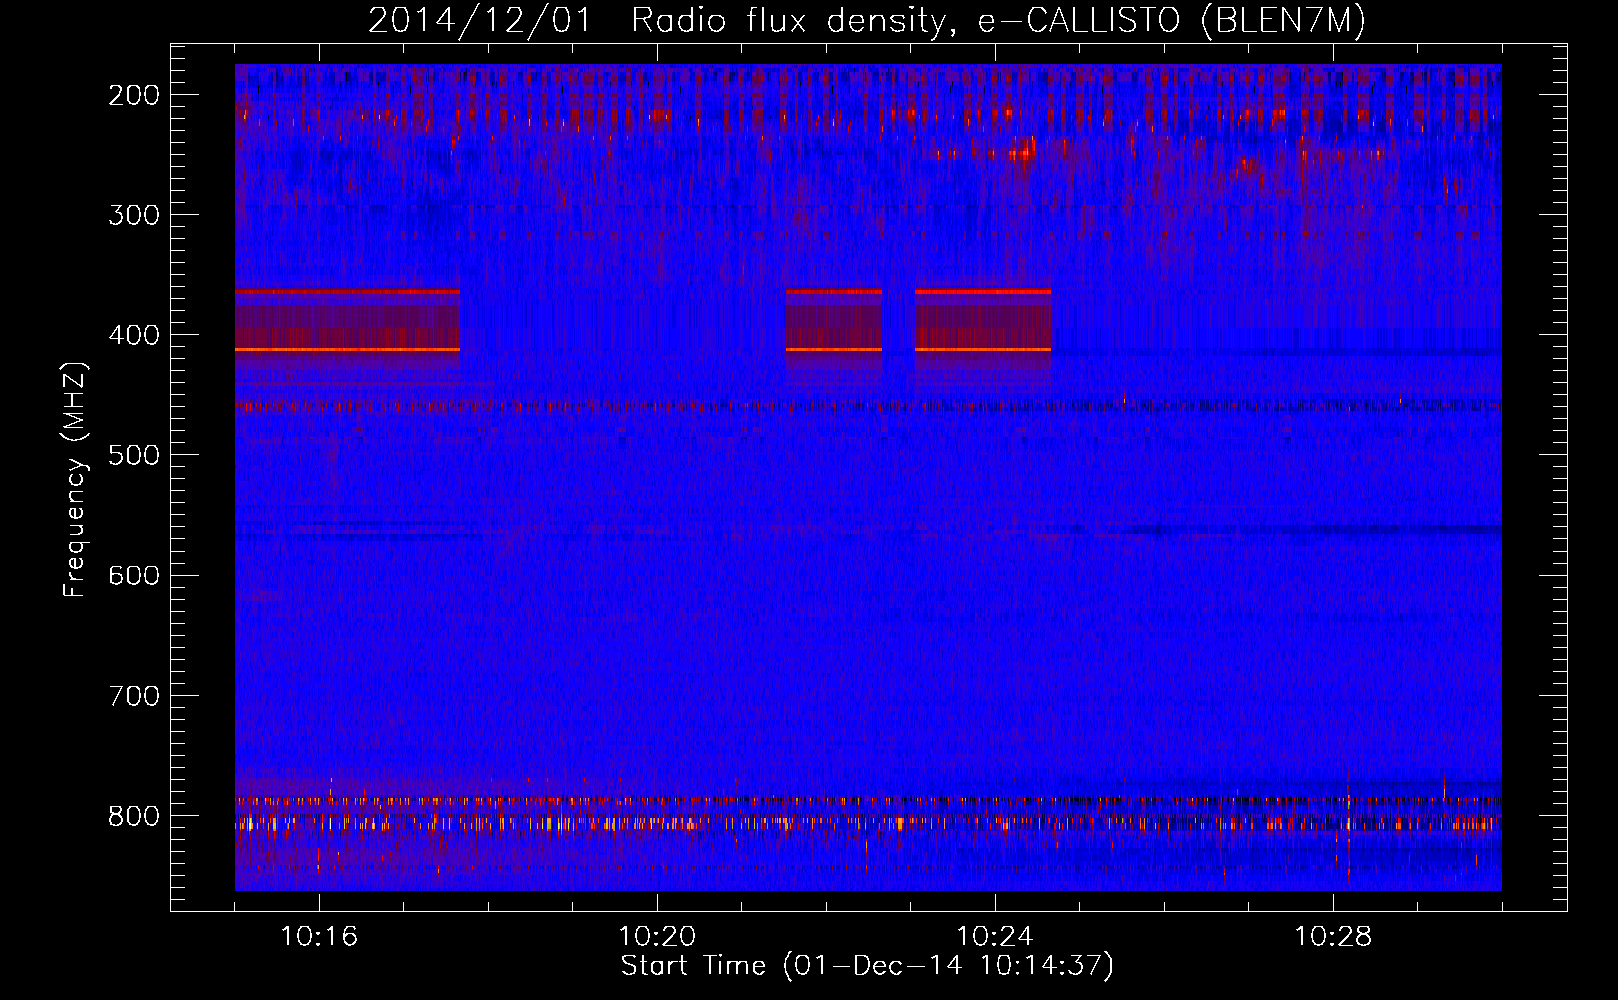Click the 600 frequency tick label

[133, 575]
